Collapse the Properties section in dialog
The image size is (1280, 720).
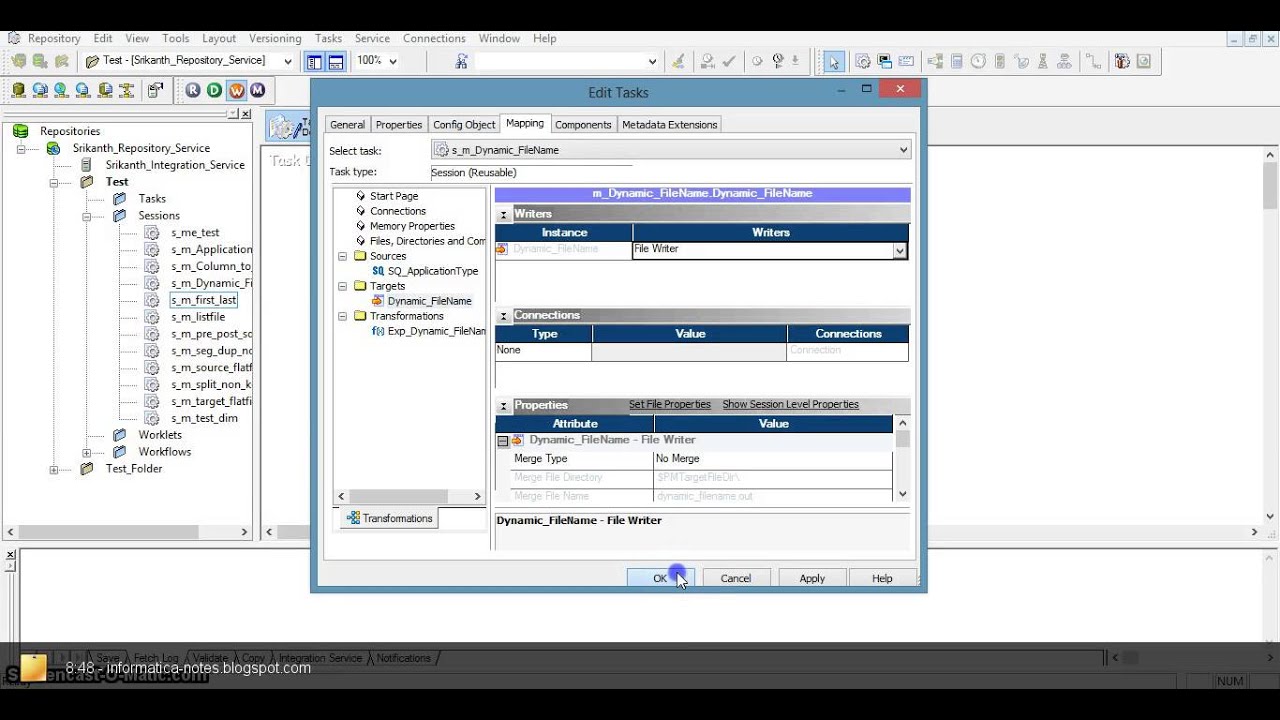point(504,406)
